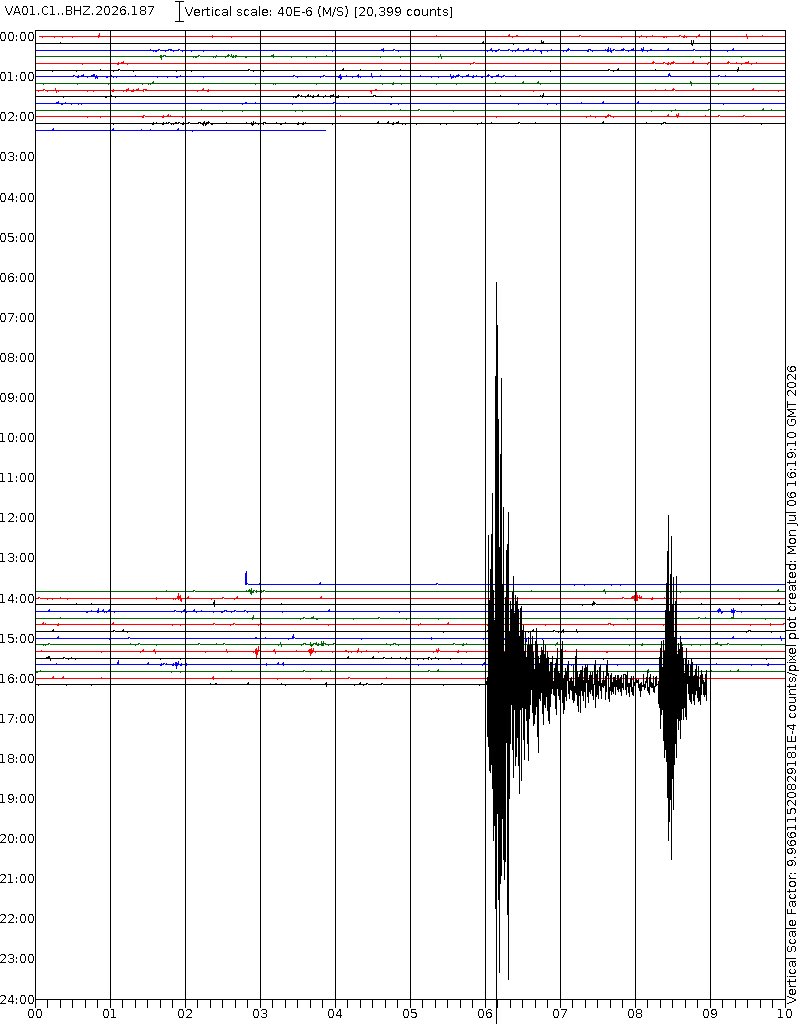
Task: Select the 10:00 hour label
Action: pos(18,438)
